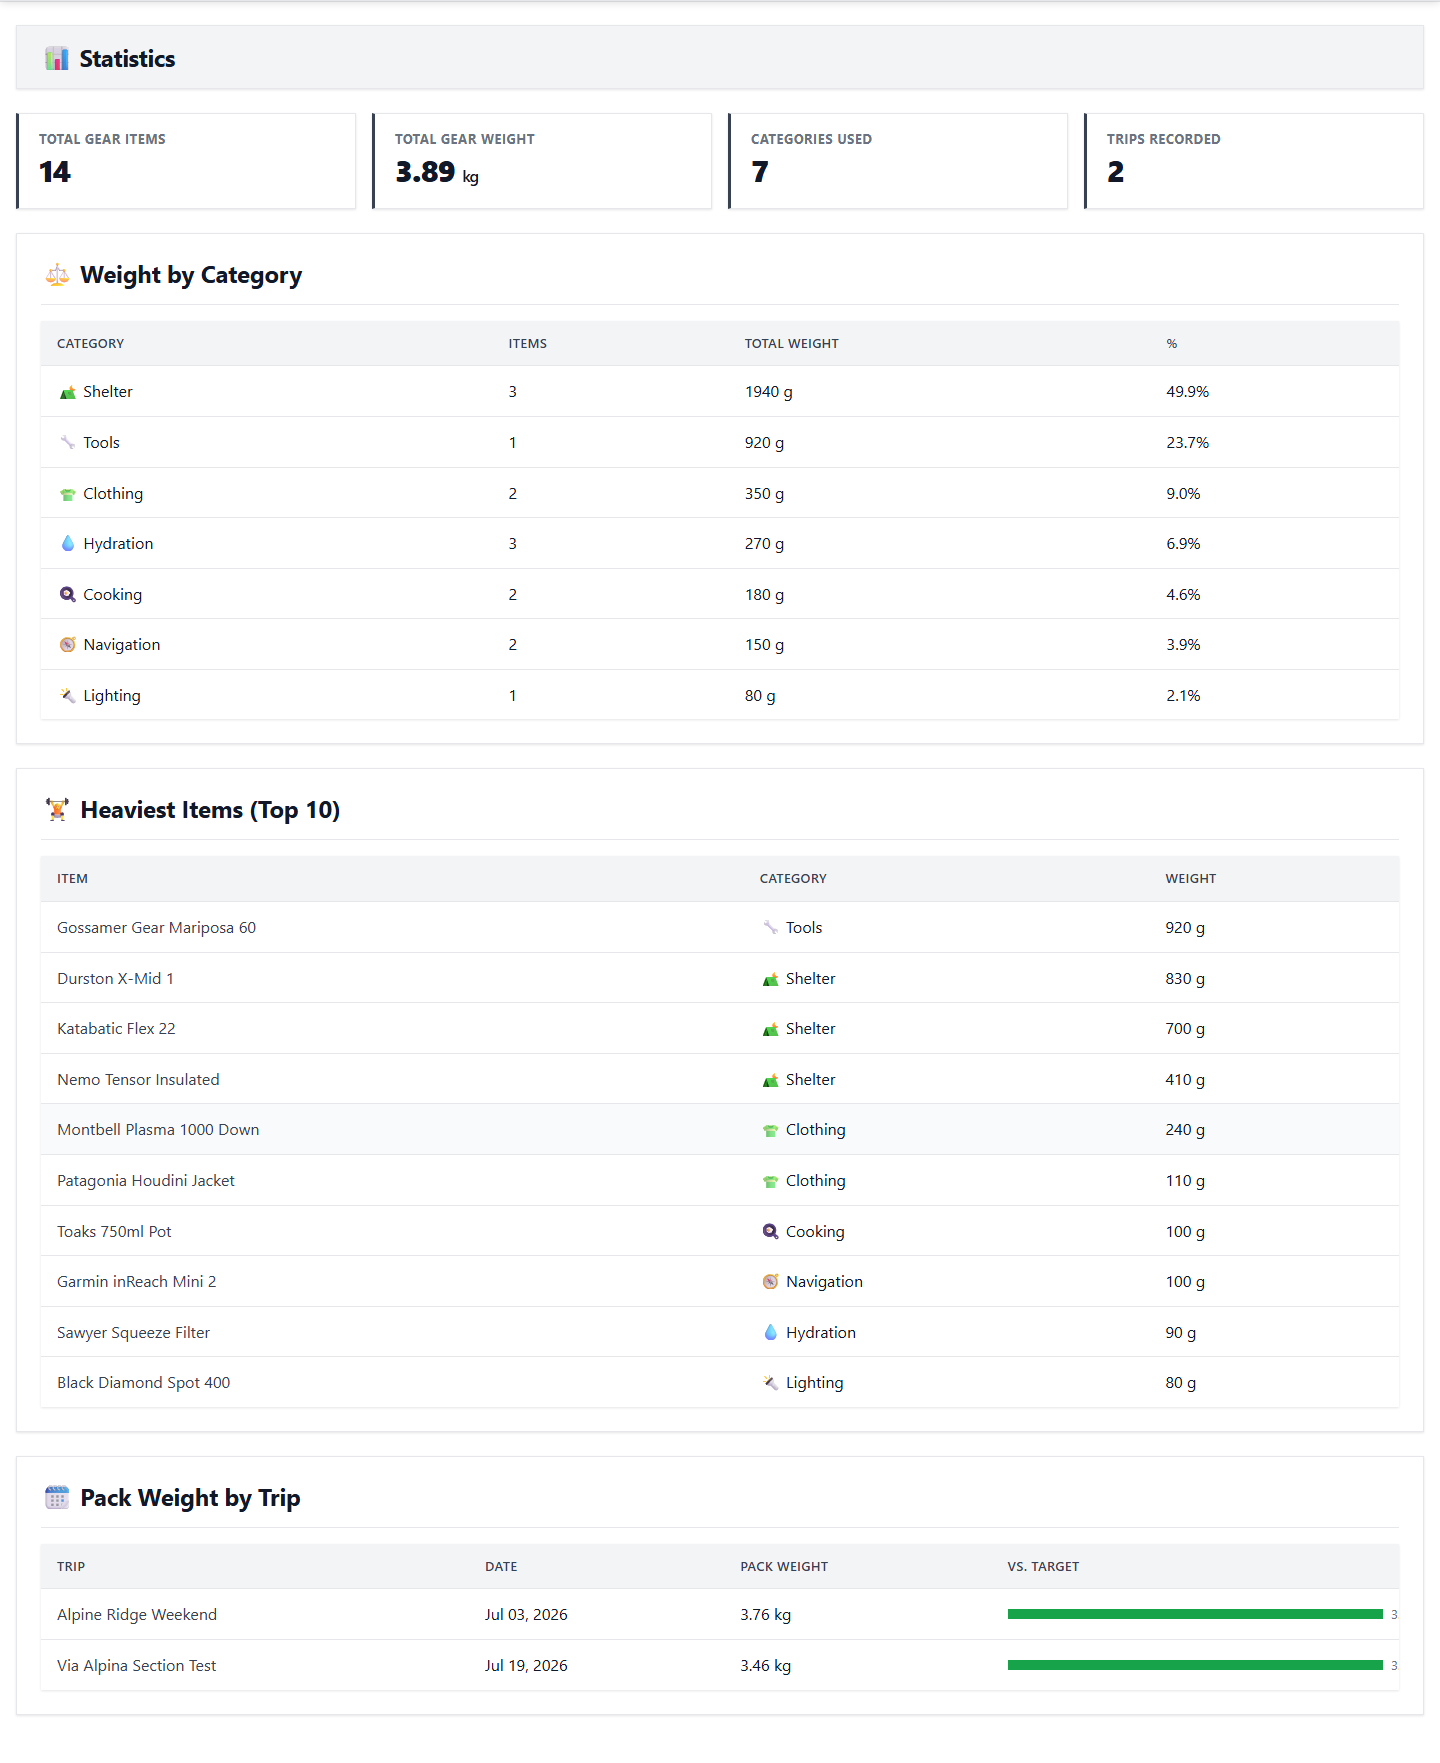Image resolution: width=1440 pixels, height=1763 pixels.
Task: Click the Via Alpina Section Test progress bar
Action: pyautogui.click(x=1195, y=1665)
